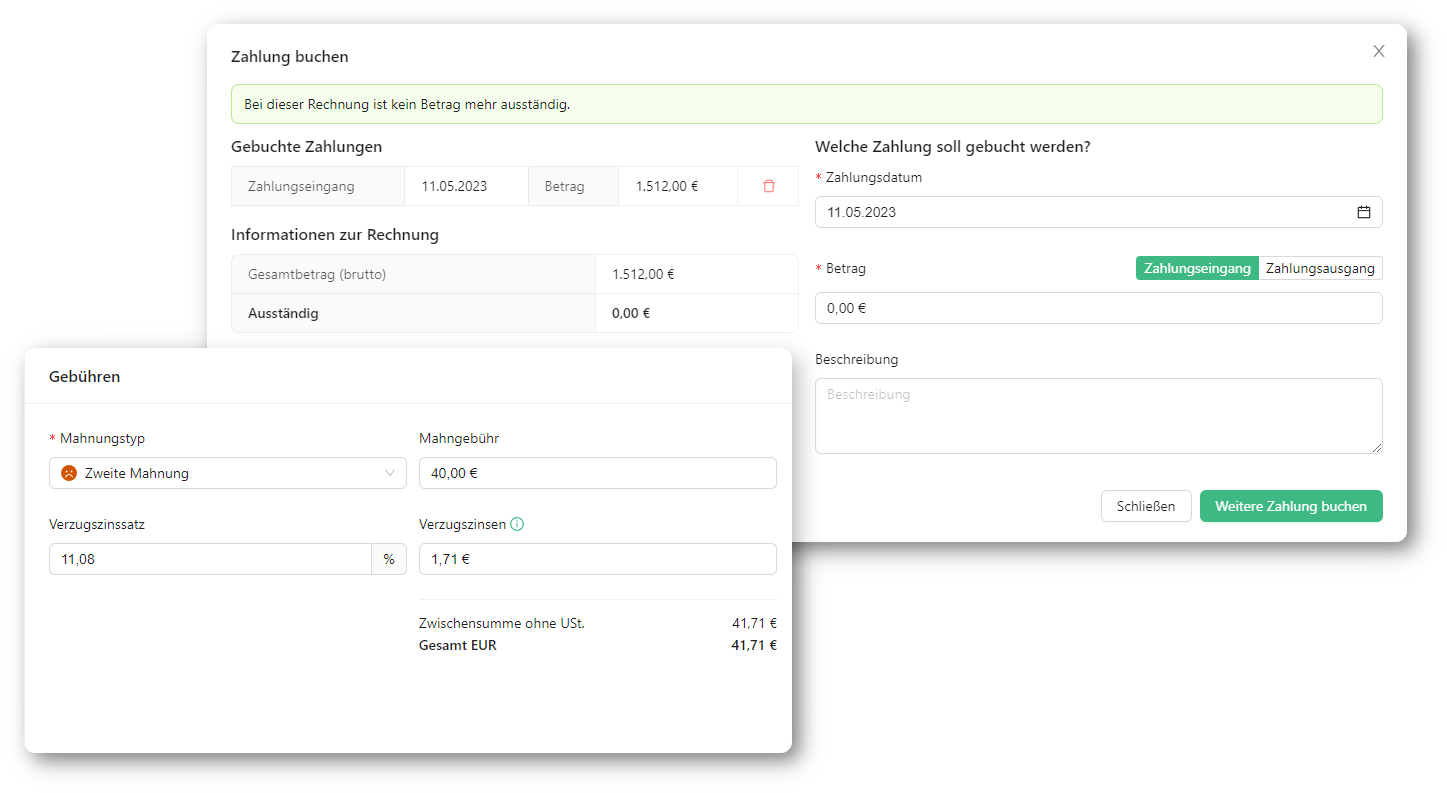Screen dimensions: 1447x793
Task: Select the Verzugszinsen field showing 1,71 €
Action: click(597, 559)
